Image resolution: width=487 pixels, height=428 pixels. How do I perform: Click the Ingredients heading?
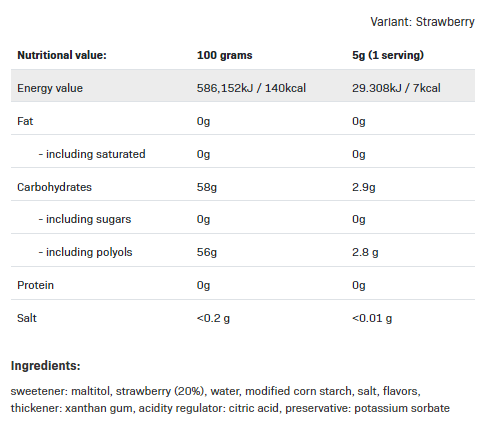tap(46, 366)
